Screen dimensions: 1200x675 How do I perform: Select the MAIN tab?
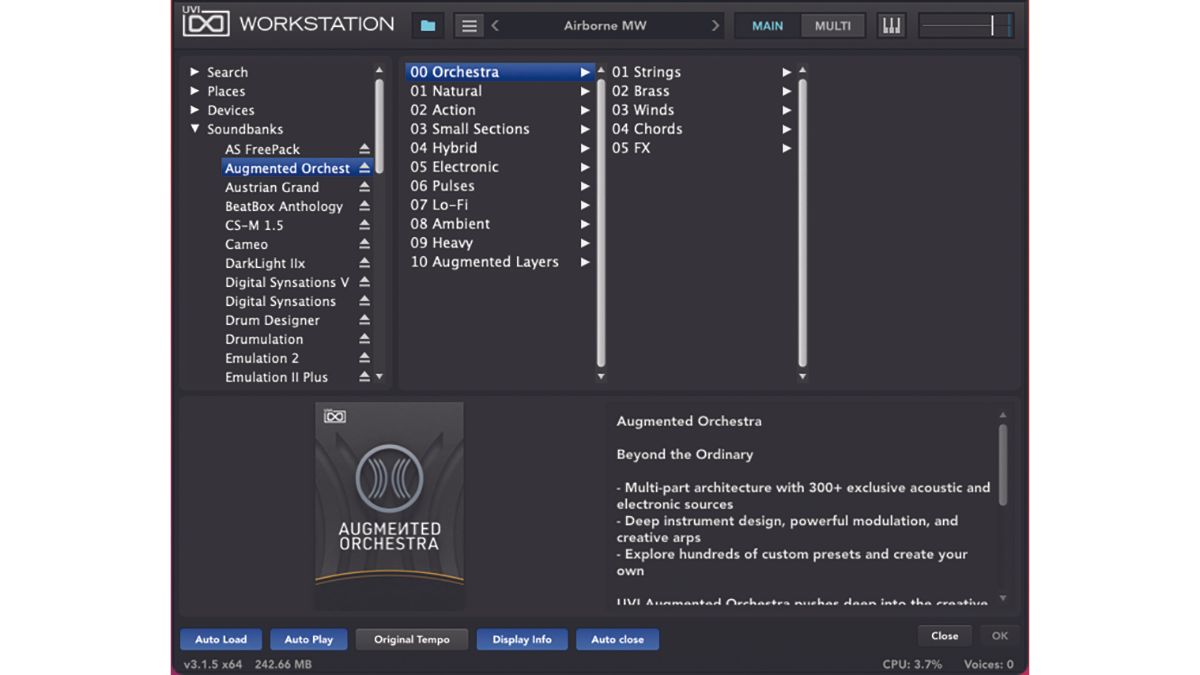(767, 25)
